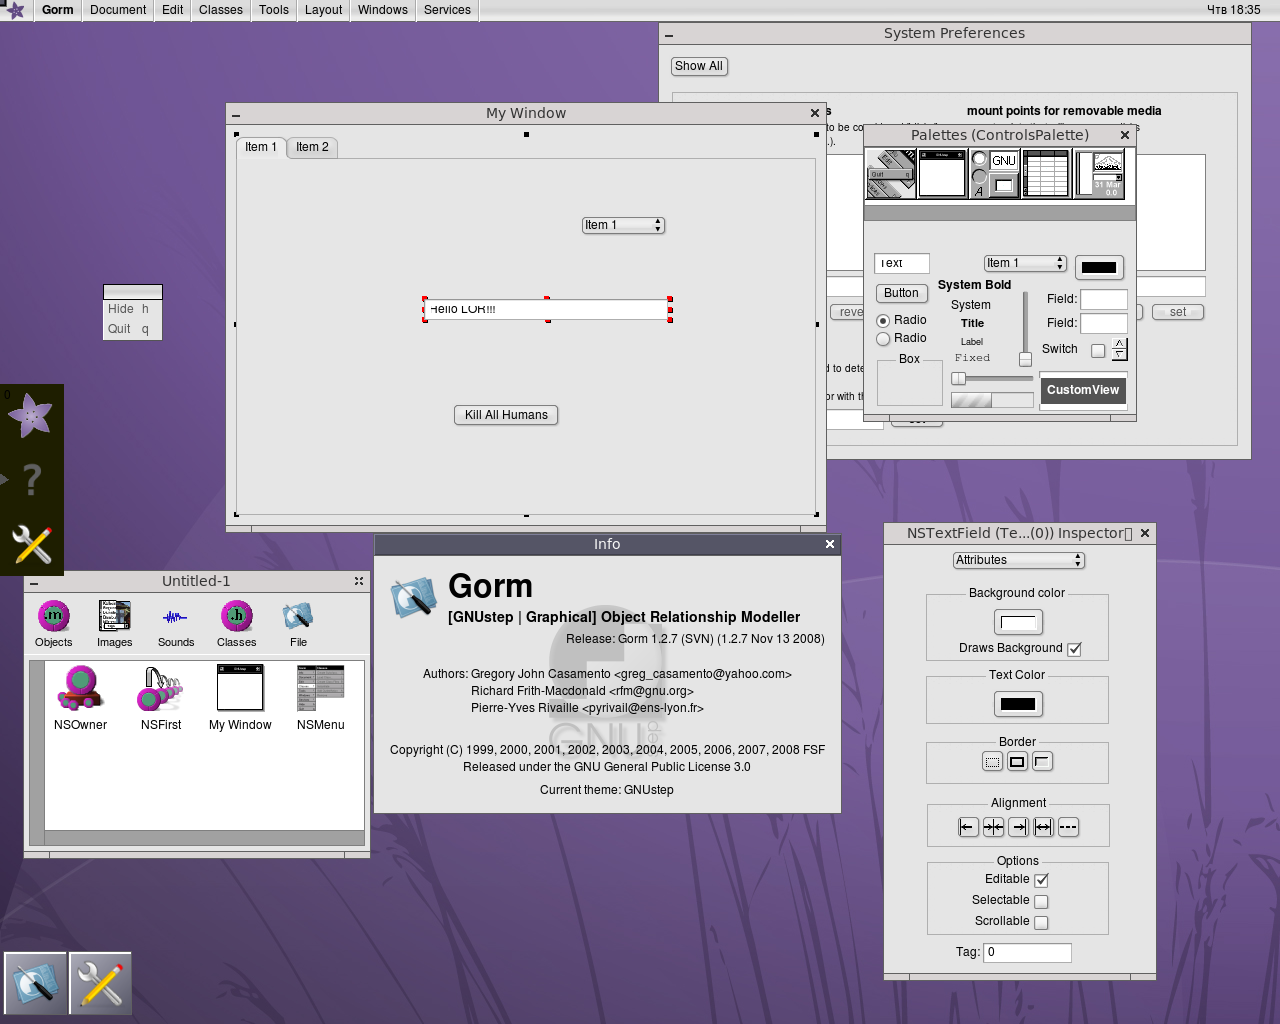Open the Document menu
Viewport: 1280px width, 1024px height.
(x=118, y=10)
